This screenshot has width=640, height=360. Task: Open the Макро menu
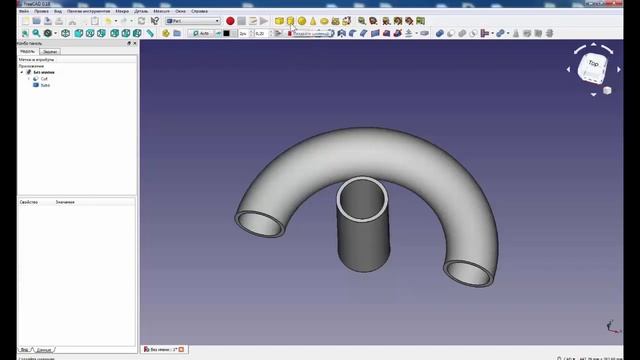pos(122,11)
